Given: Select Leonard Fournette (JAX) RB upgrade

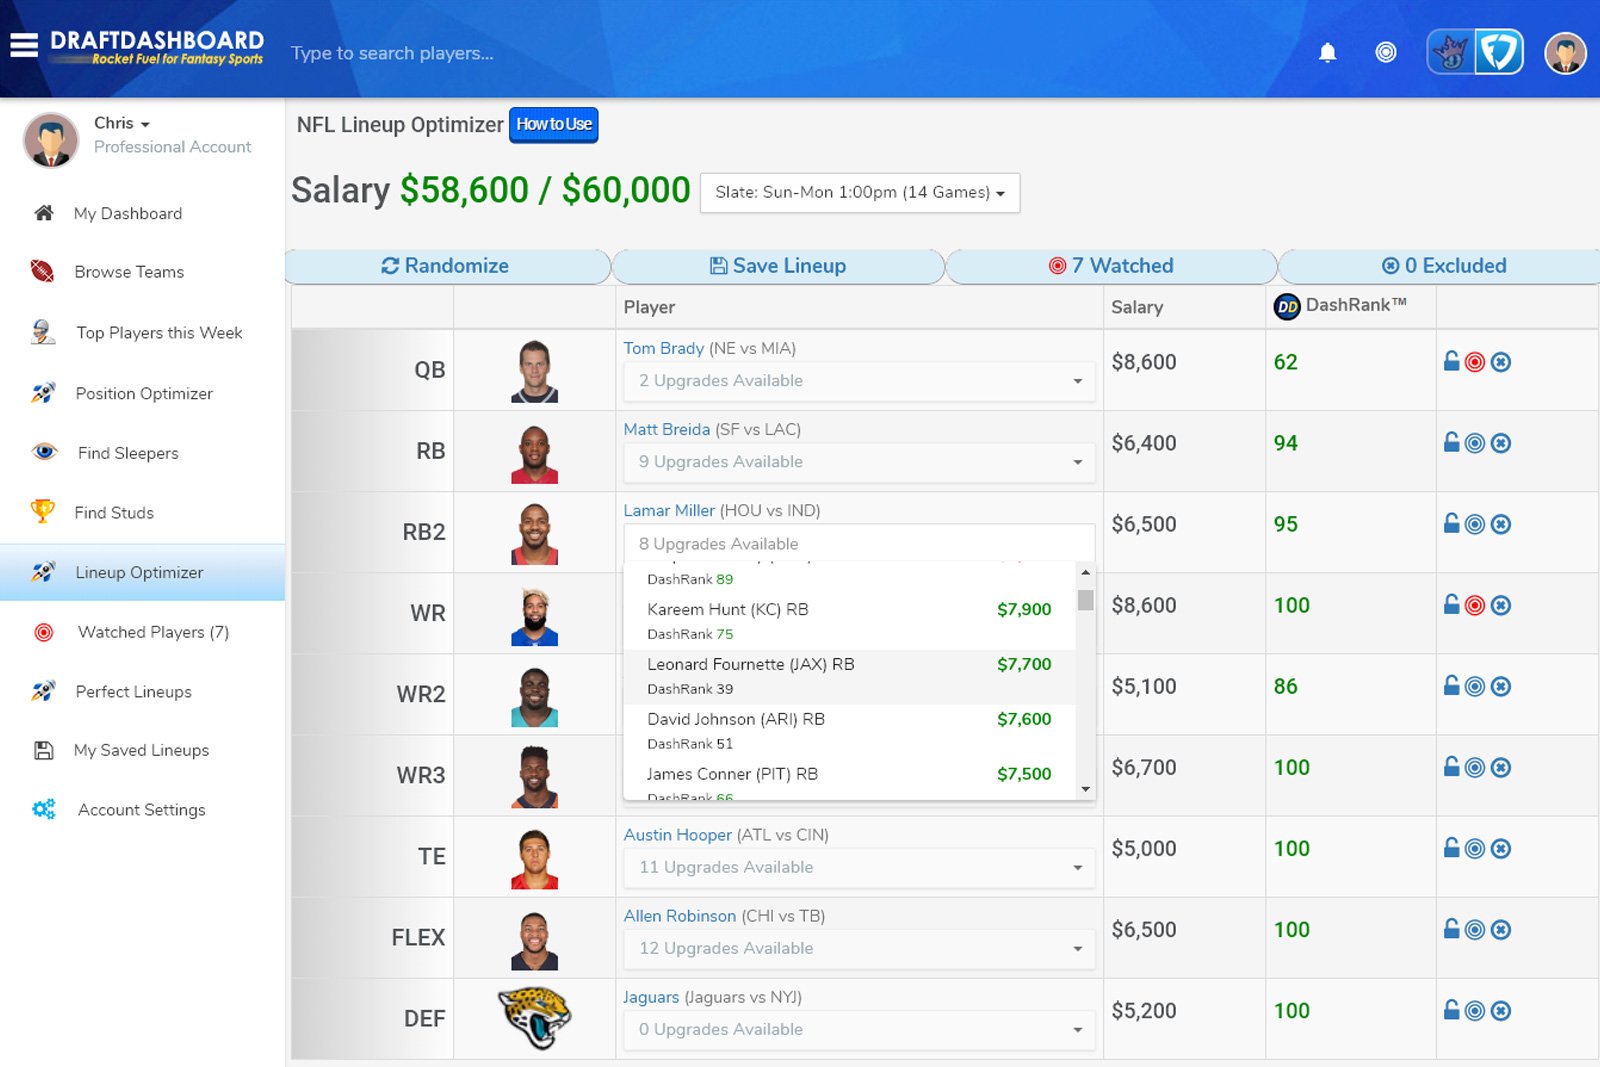Looking at the screenshot, I should click(x=849, y=676).
